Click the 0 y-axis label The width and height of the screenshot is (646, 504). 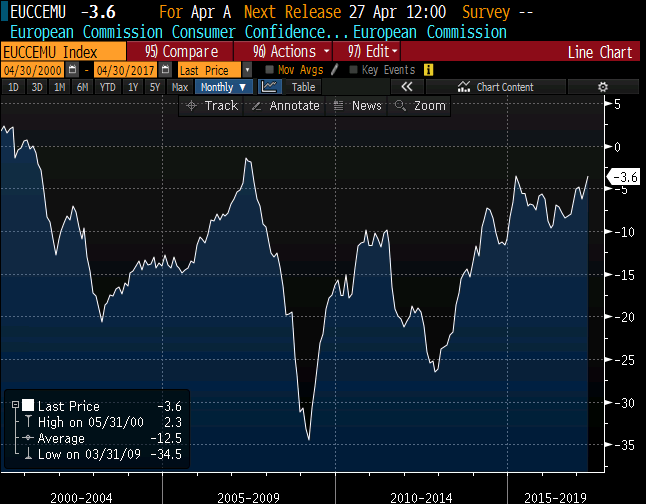pos(617,147)
